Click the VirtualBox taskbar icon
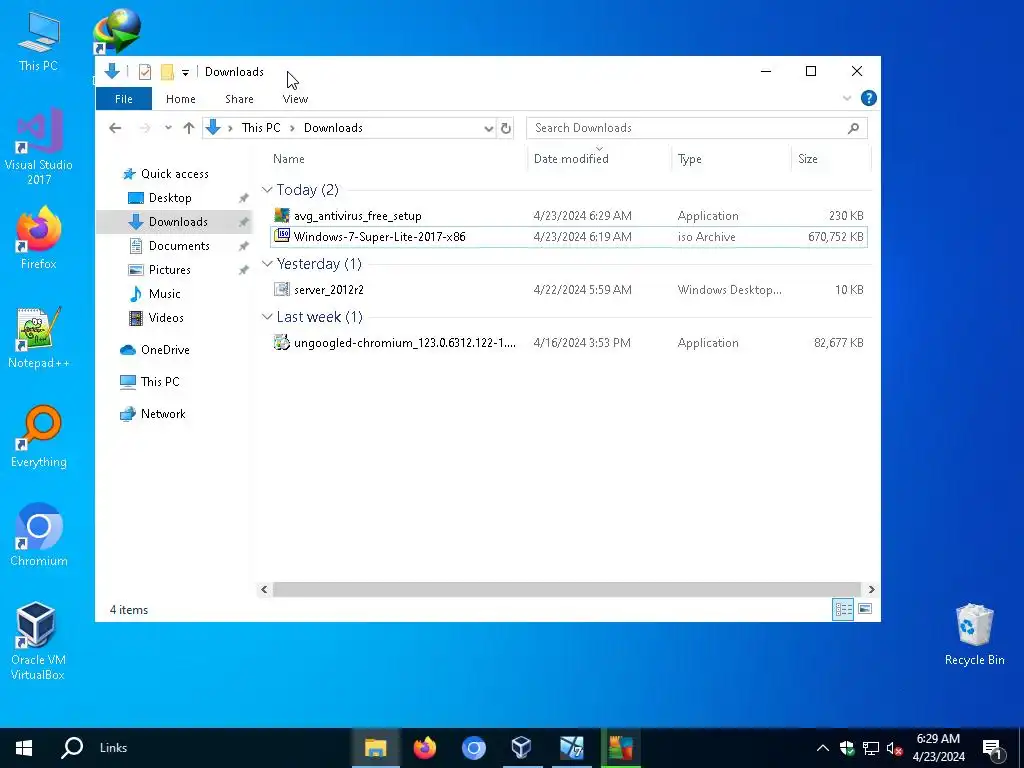 [x=521, y=748]
